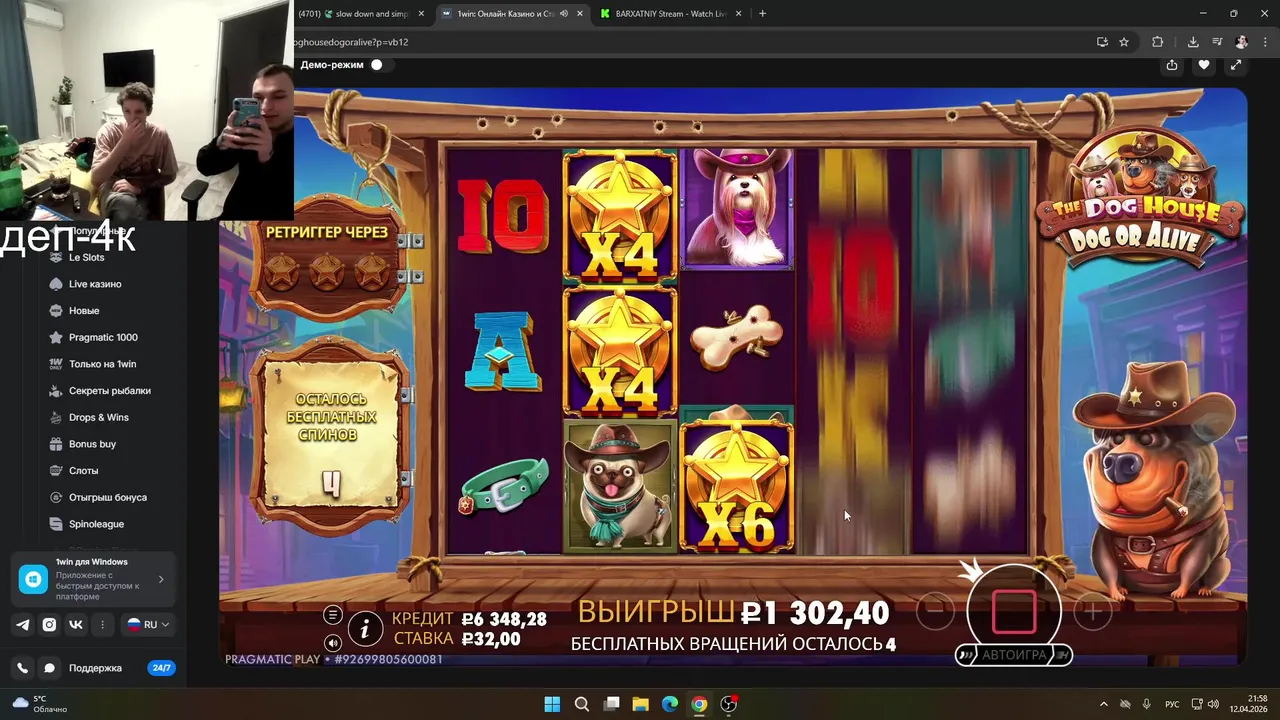The image size is (1280, 720).
Task: Click the install app icon in address bar
Action: [1102, 42]
